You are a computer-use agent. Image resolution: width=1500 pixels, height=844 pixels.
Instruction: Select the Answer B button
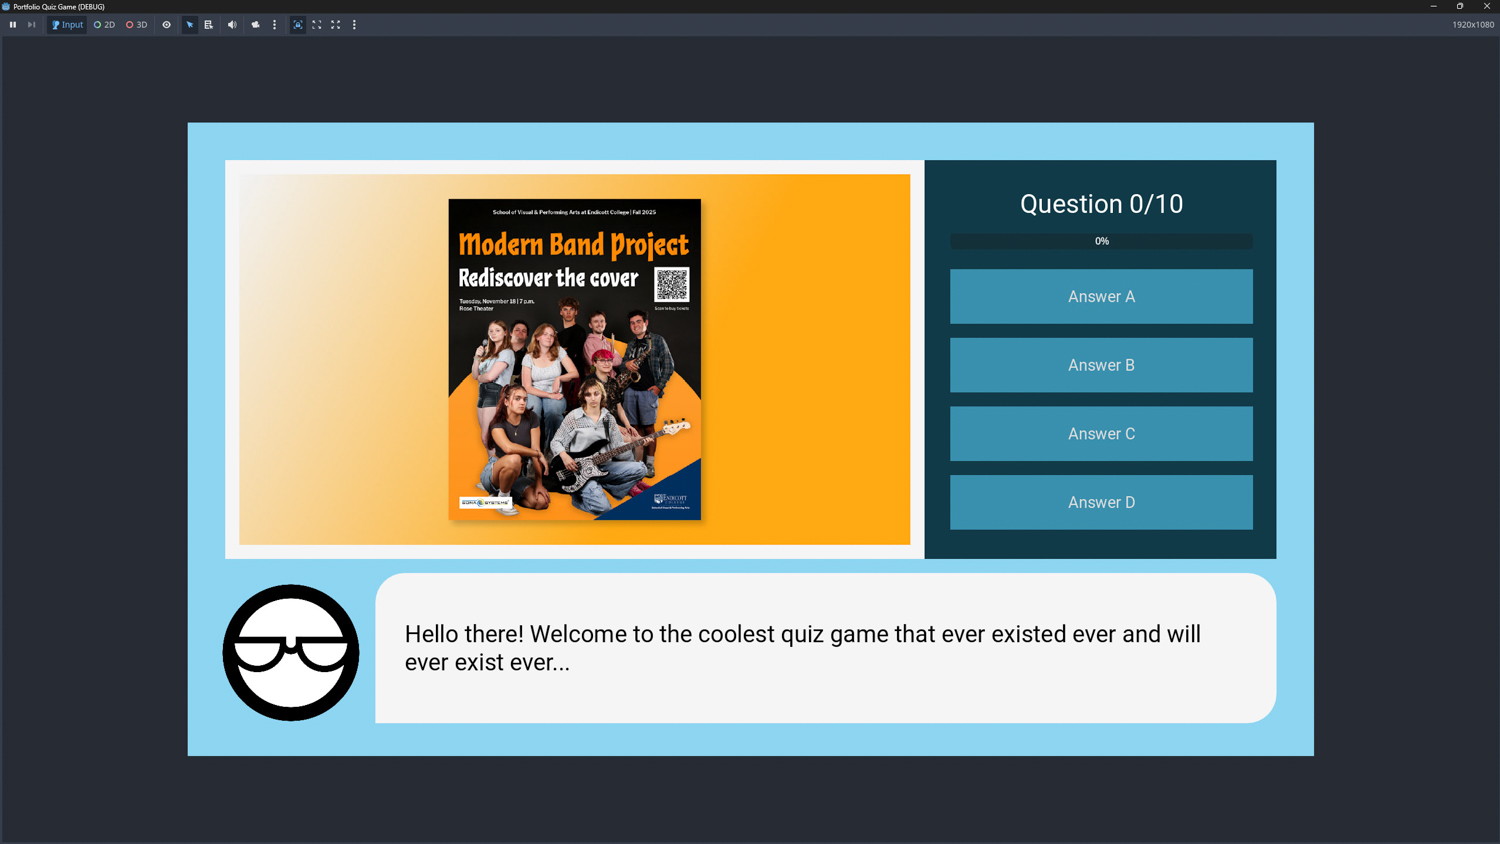click(x=1101, y=365)
